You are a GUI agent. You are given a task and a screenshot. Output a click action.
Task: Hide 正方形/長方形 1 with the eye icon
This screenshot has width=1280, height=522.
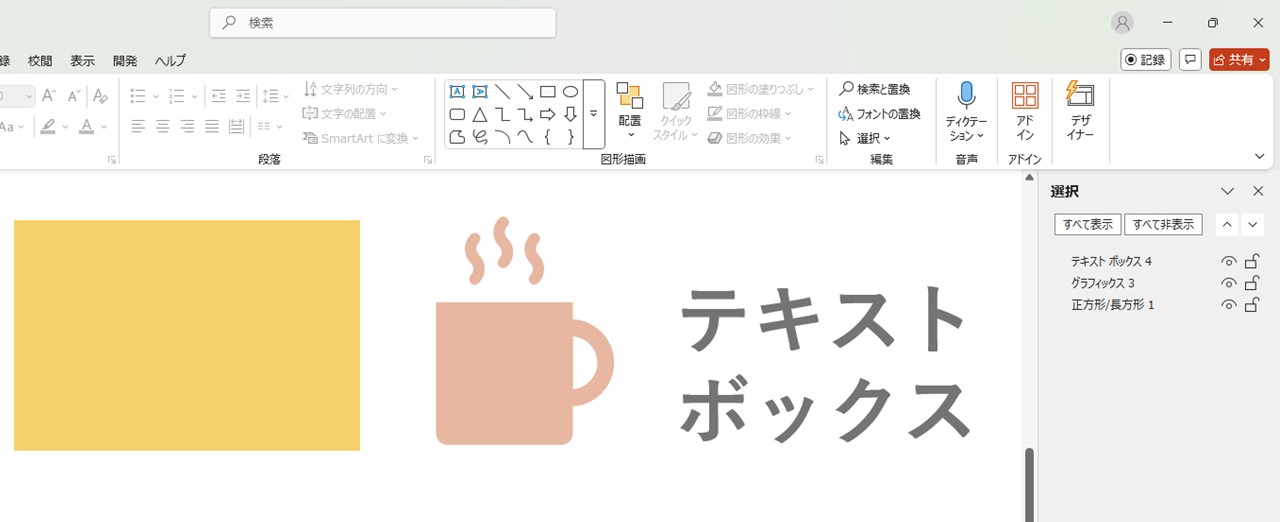click(1229, 305)
